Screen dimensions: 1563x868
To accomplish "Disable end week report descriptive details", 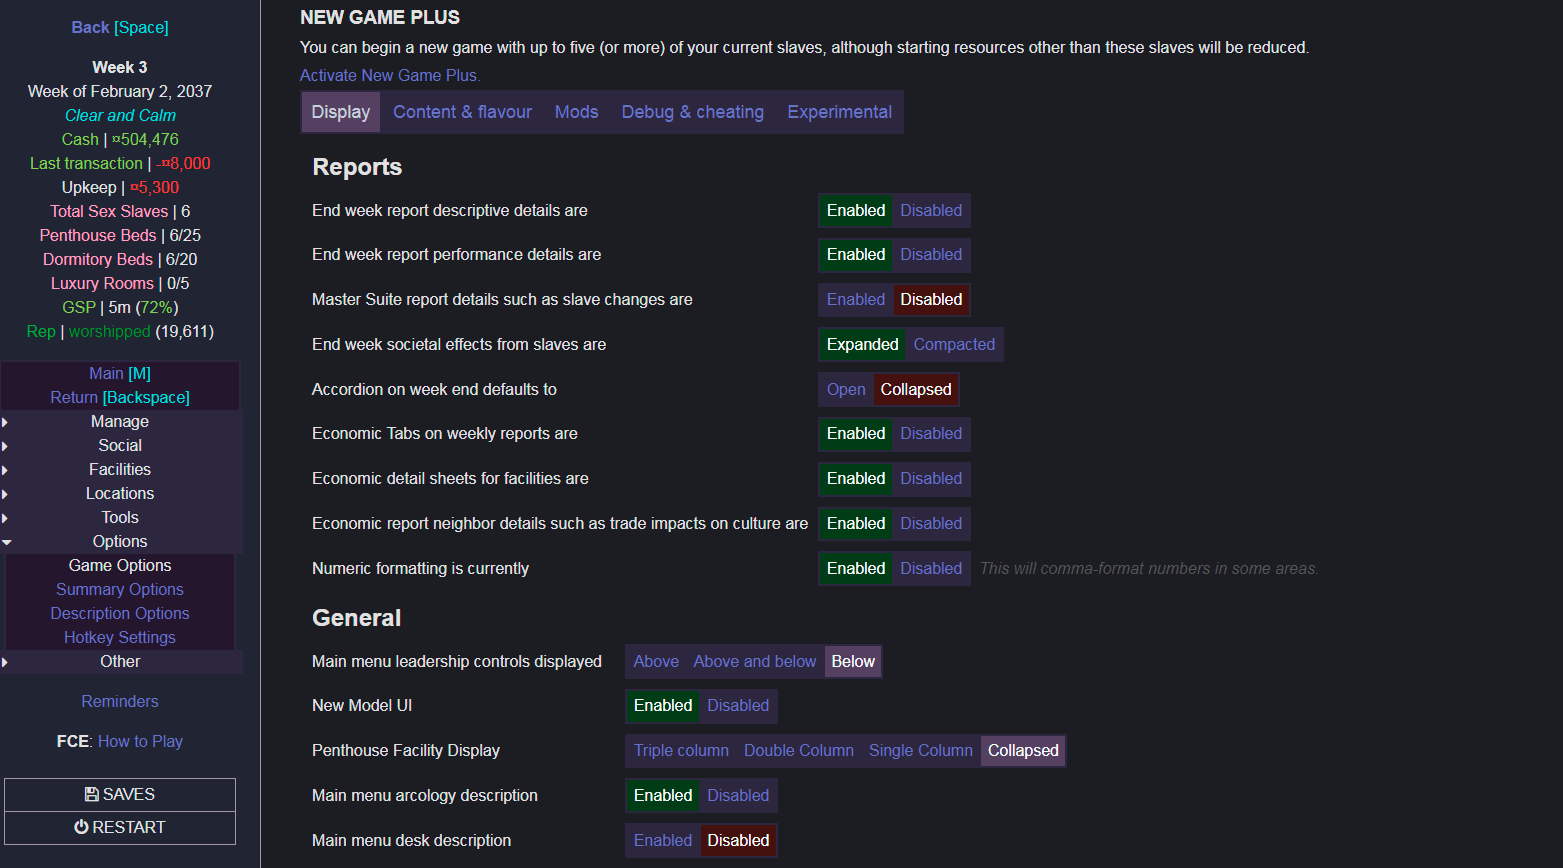I will click(x=930, y=211).
